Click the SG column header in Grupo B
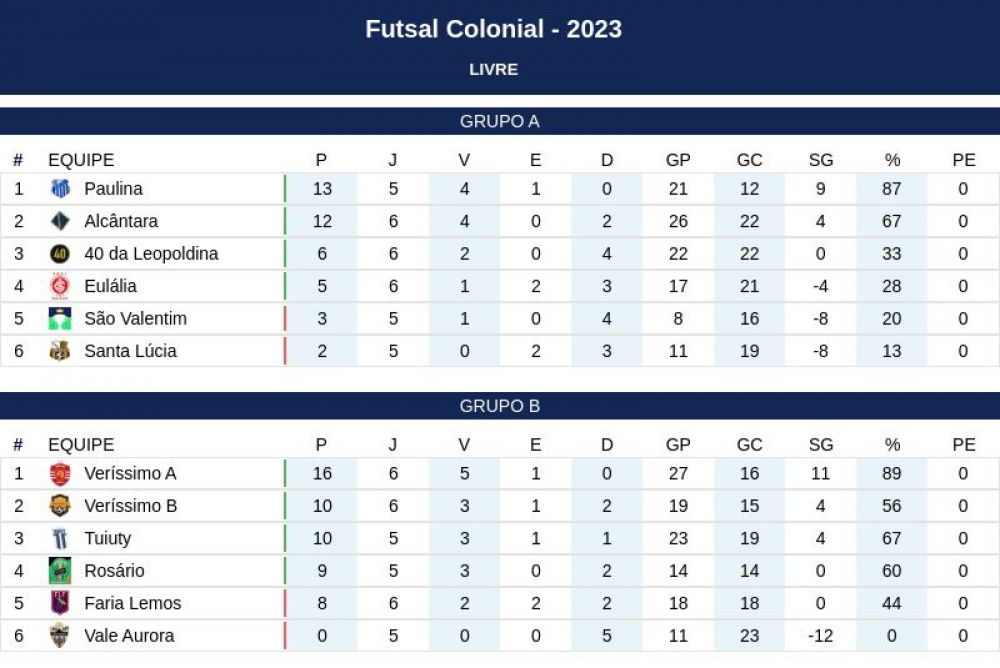The width and height of the screenshot is (1000, 668). [821, 445]
